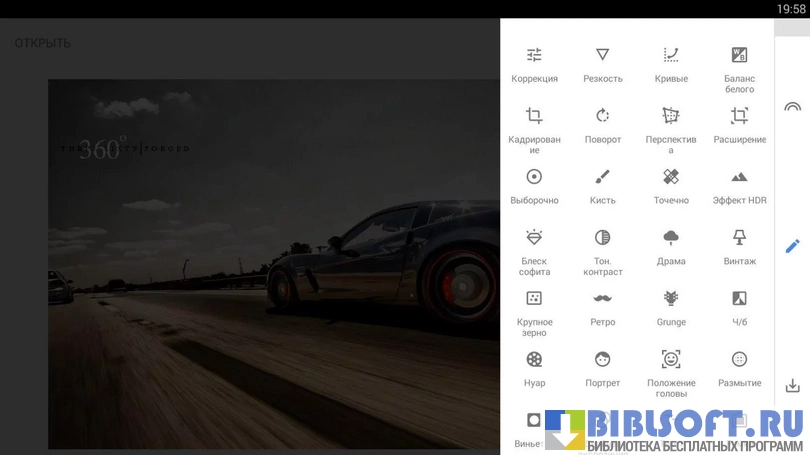Select the Поворот rotate tool
The width and height of the screenshot is (810, 455).
coord(602,125)
